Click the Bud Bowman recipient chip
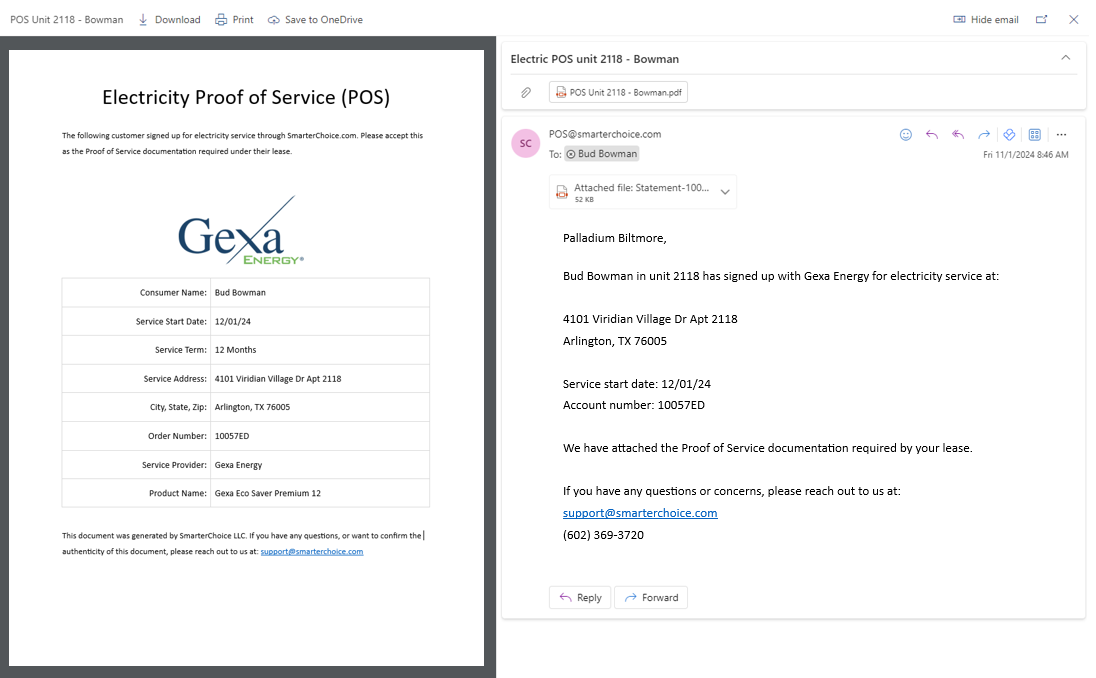 point(601,154)
